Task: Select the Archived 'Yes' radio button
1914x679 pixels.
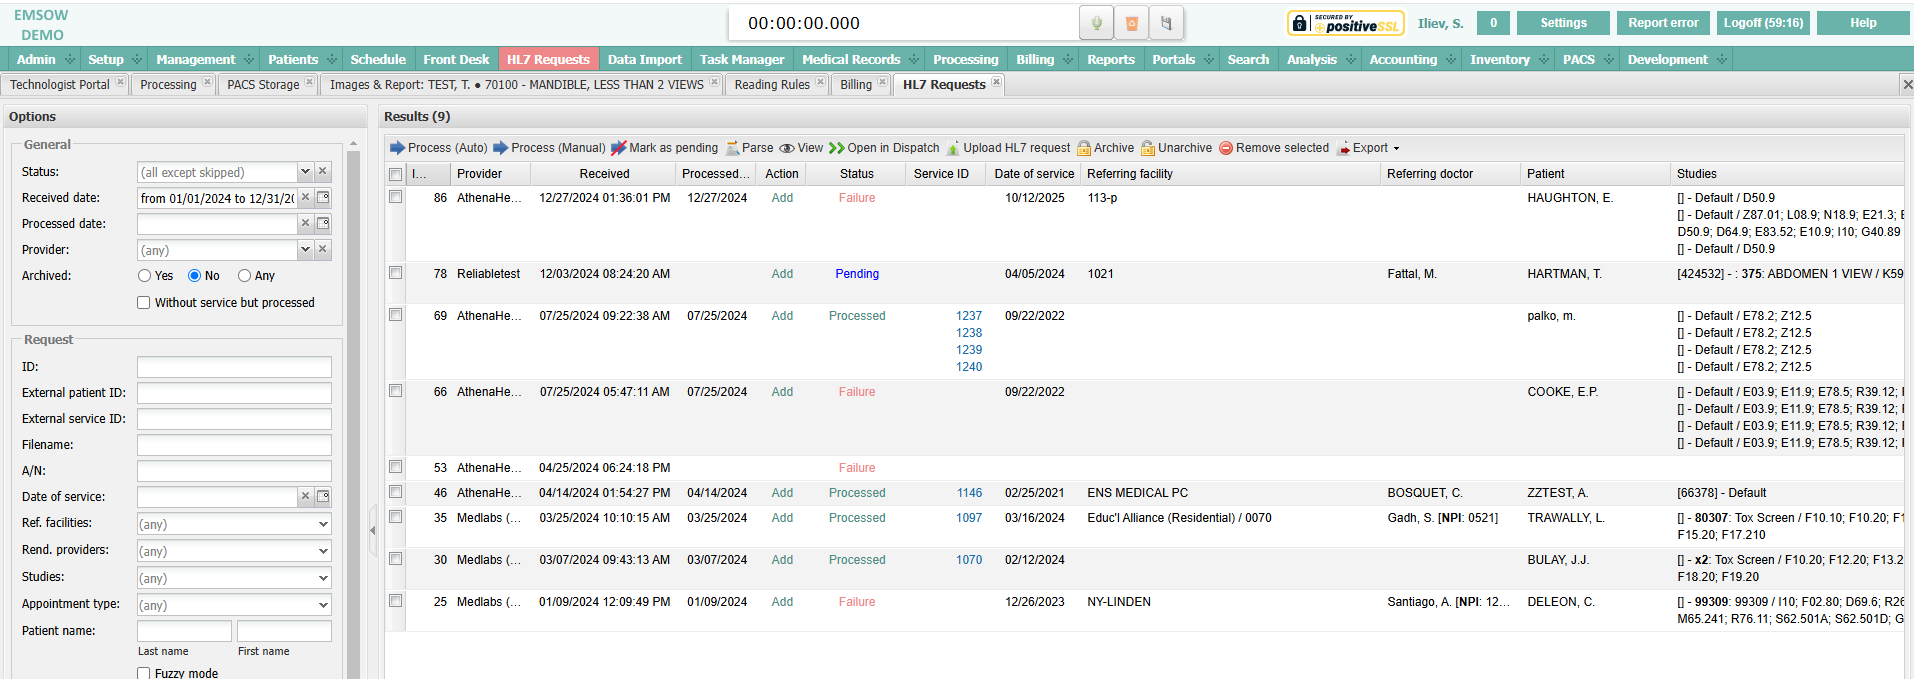Action: (x=145, y=276)
